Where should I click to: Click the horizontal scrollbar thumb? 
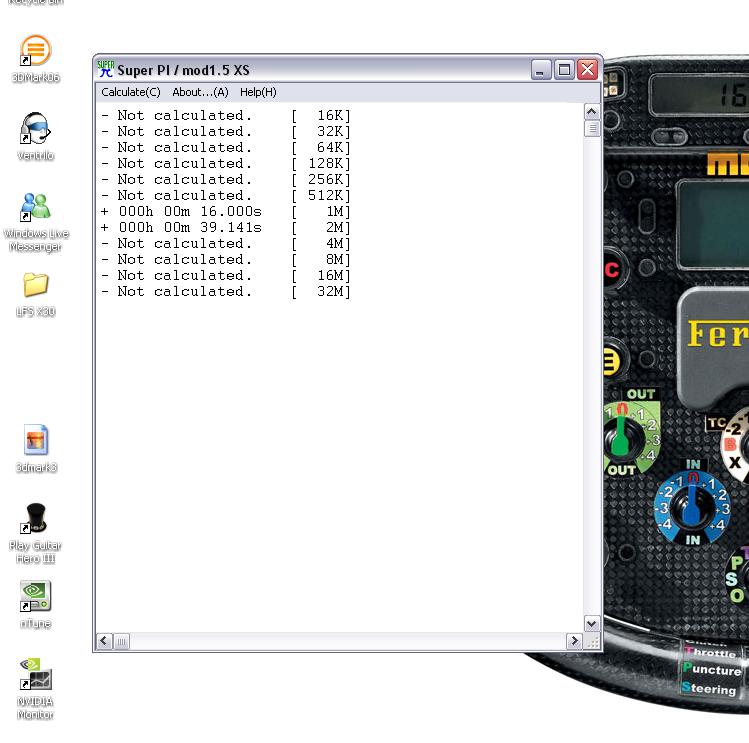tap(121, 641)
